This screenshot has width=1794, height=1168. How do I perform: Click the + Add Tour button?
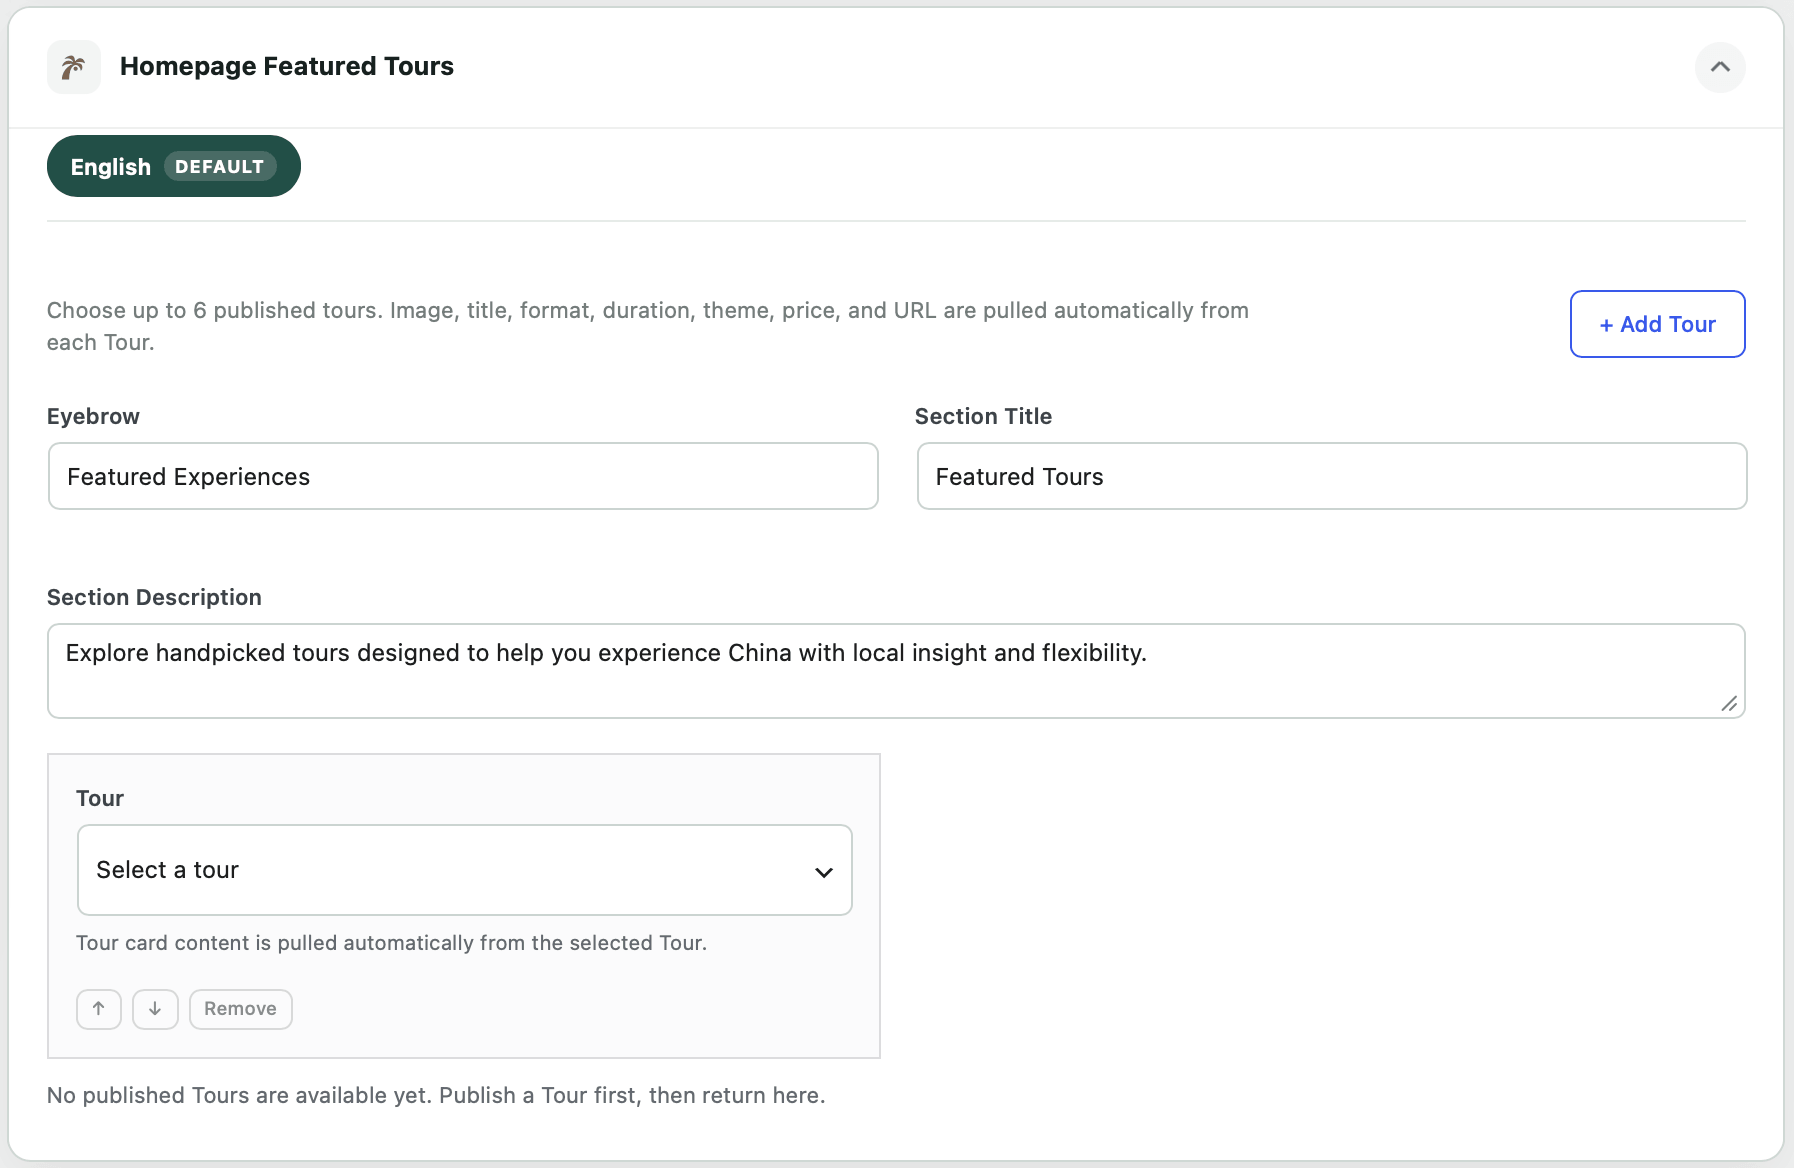(x=1658, y=324)
